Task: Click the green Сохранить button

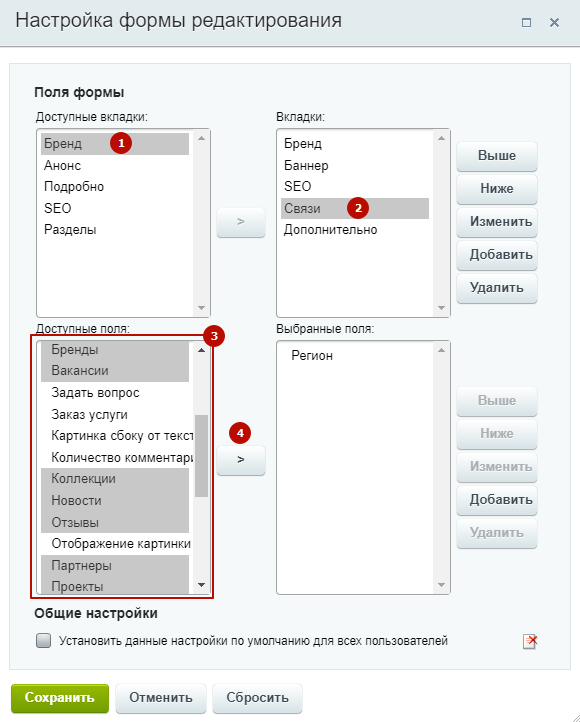Action: [x=60, y=698]
